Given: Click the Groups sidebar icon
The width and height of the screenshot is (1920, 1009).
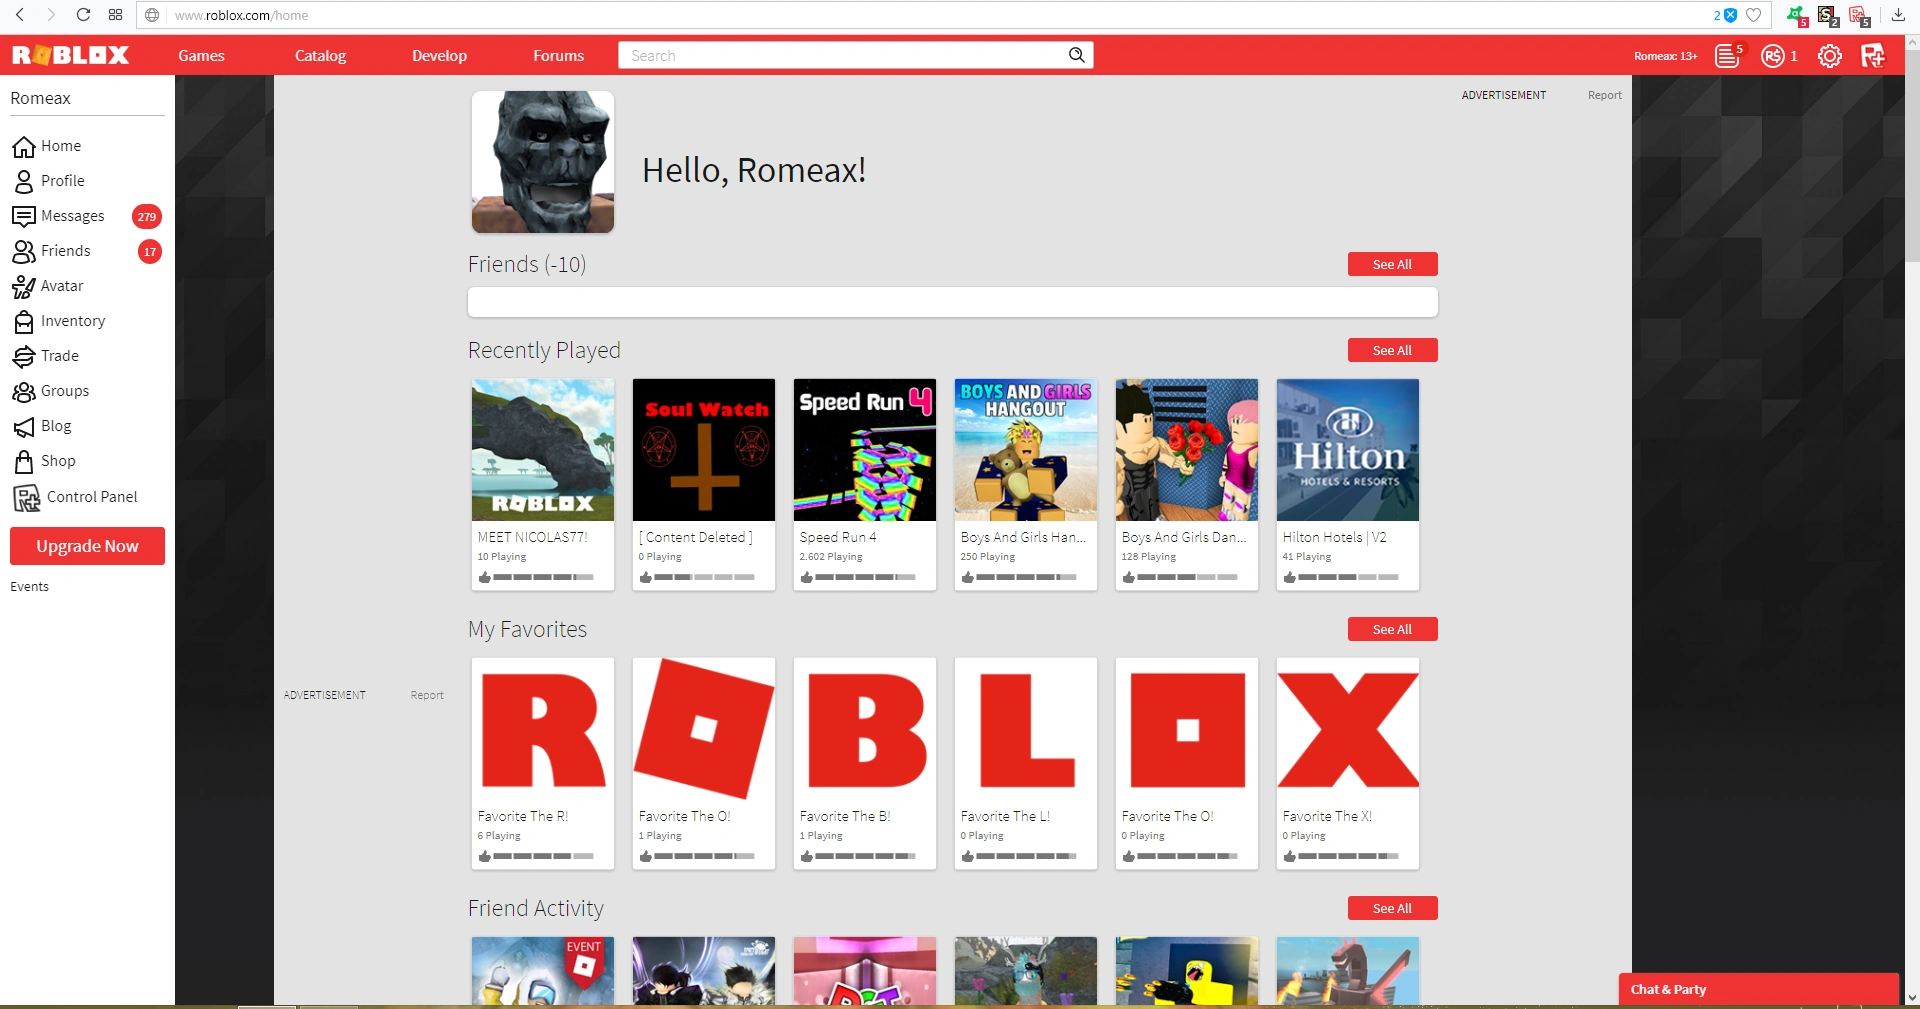Looking at the screenshot, I should (x=24, y=392).
